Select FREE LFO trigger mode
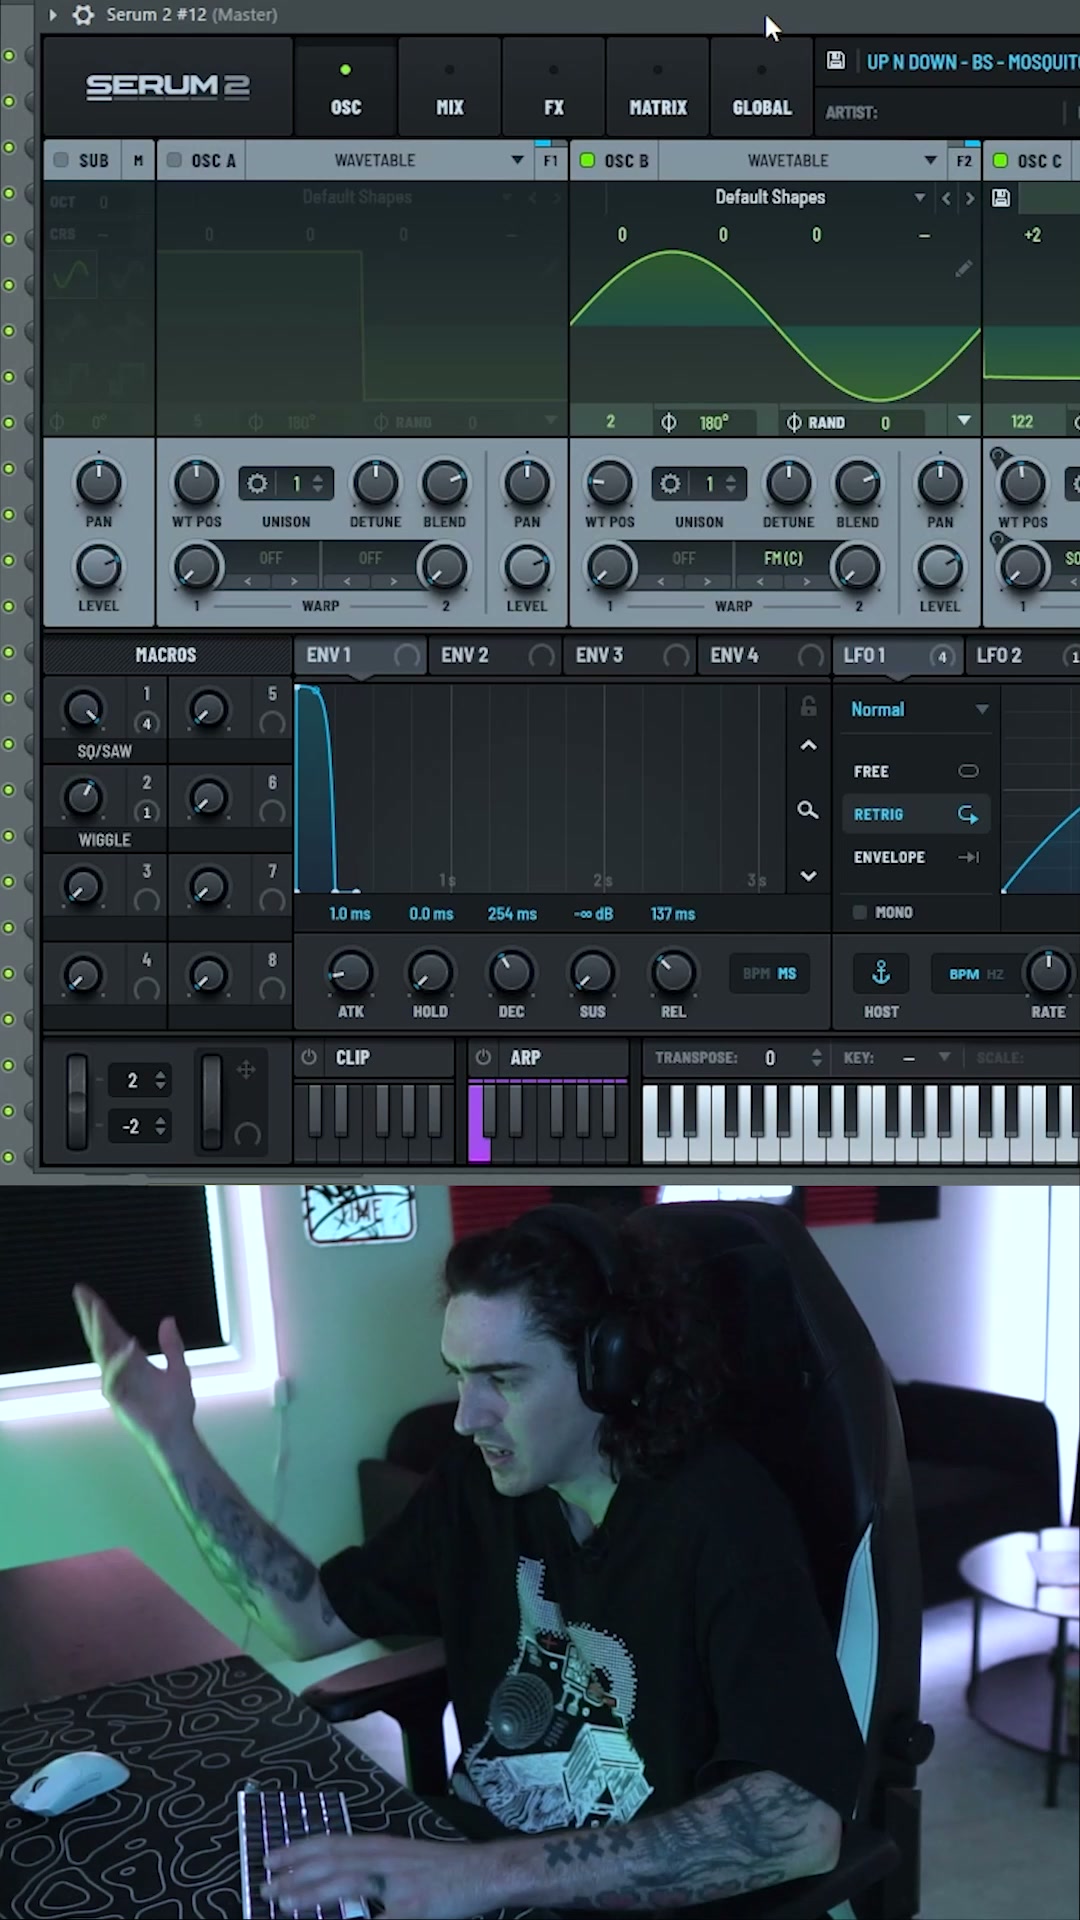Screen dimensions: 1080x1920 (915, 771)
